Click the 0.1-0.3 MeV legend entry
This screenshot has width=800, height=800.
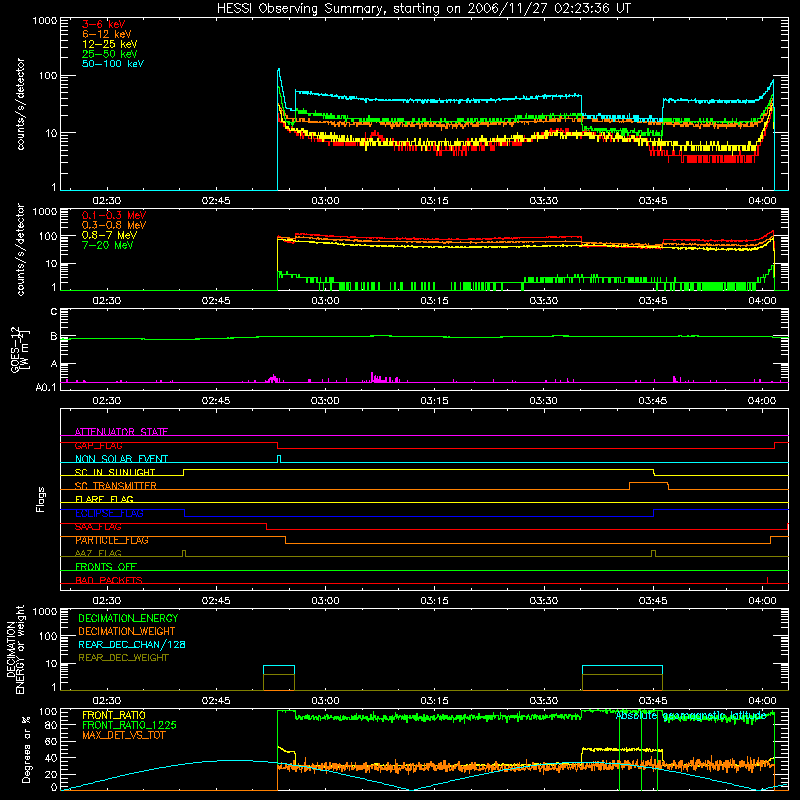click(113, 215)
